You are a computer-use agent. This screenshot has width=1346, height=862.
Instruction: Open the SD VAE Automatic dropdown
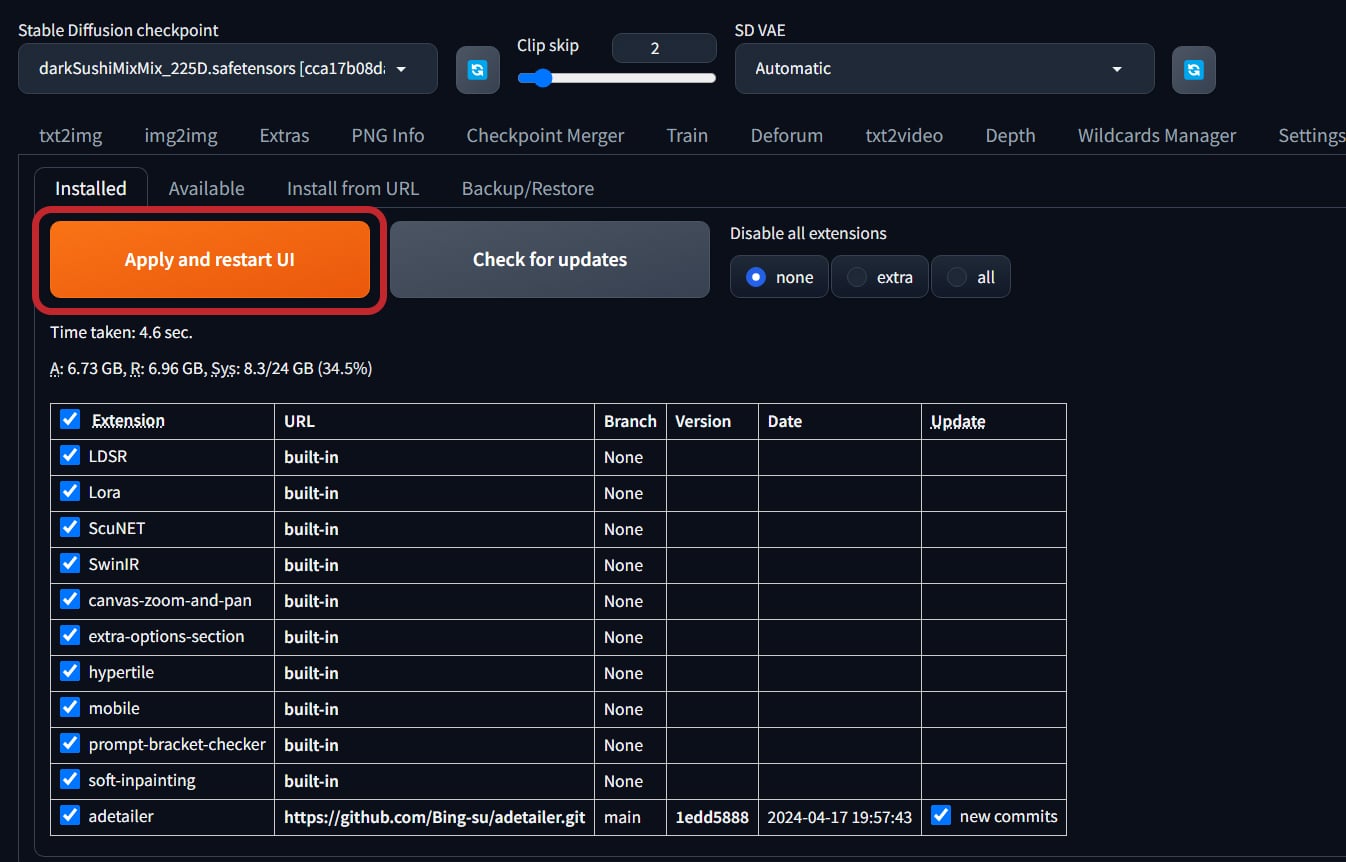point(945,69)
